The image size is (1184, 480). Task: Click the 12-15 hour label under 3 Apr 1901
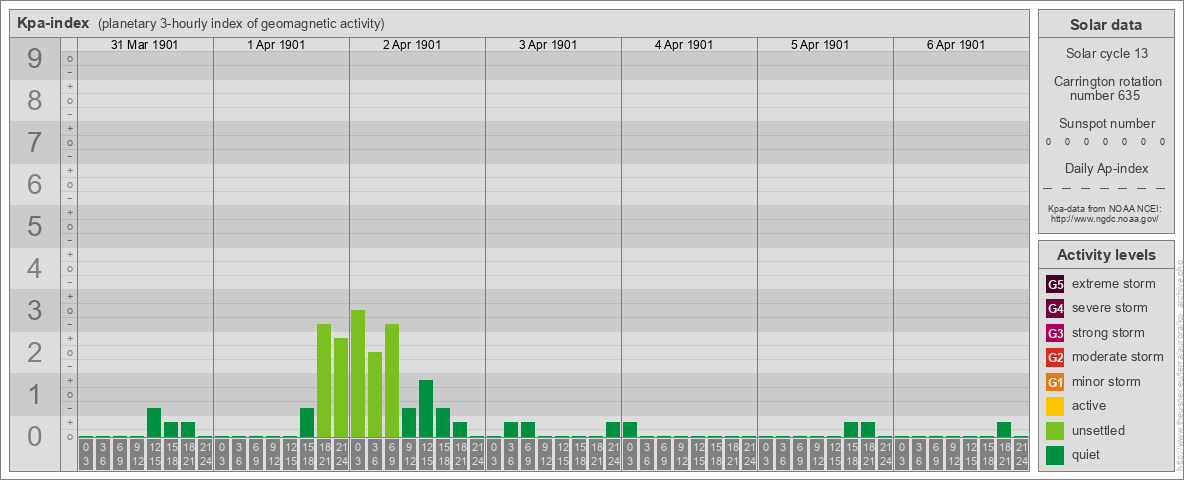562,455
